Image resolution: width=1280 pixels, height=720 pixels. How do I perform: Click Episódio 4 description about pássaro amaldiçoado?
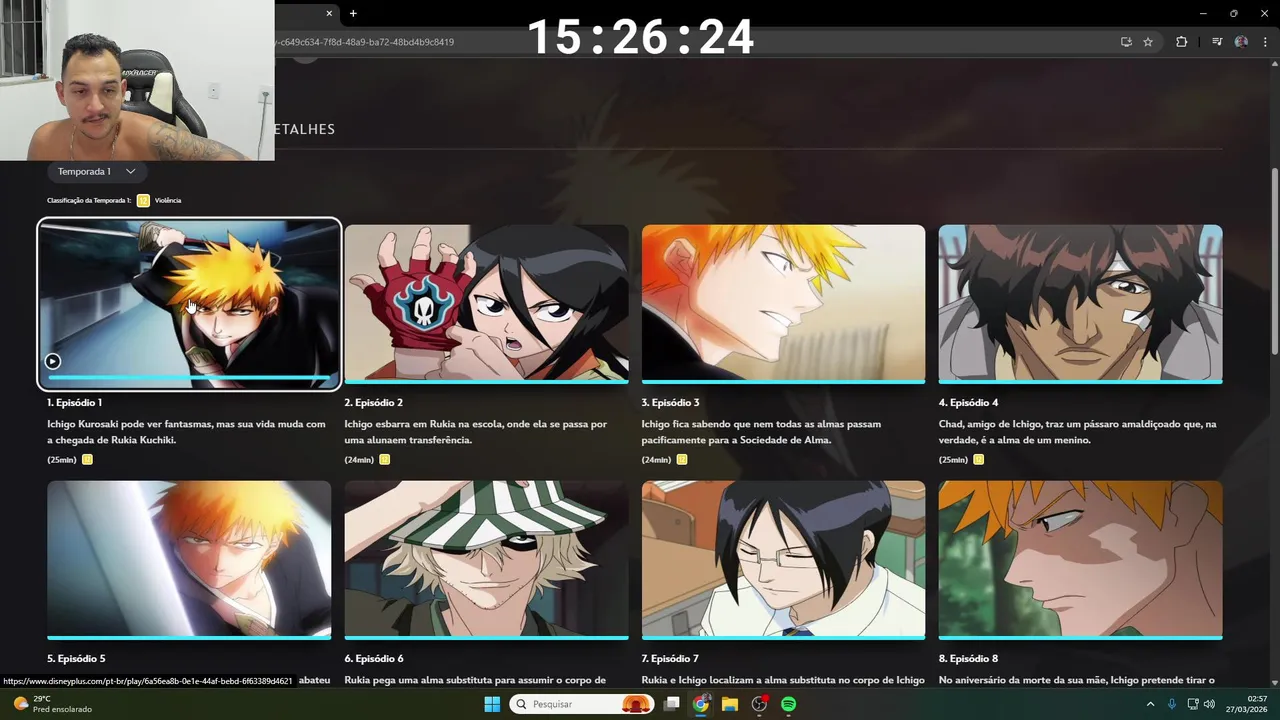[x=1077, y=432]
